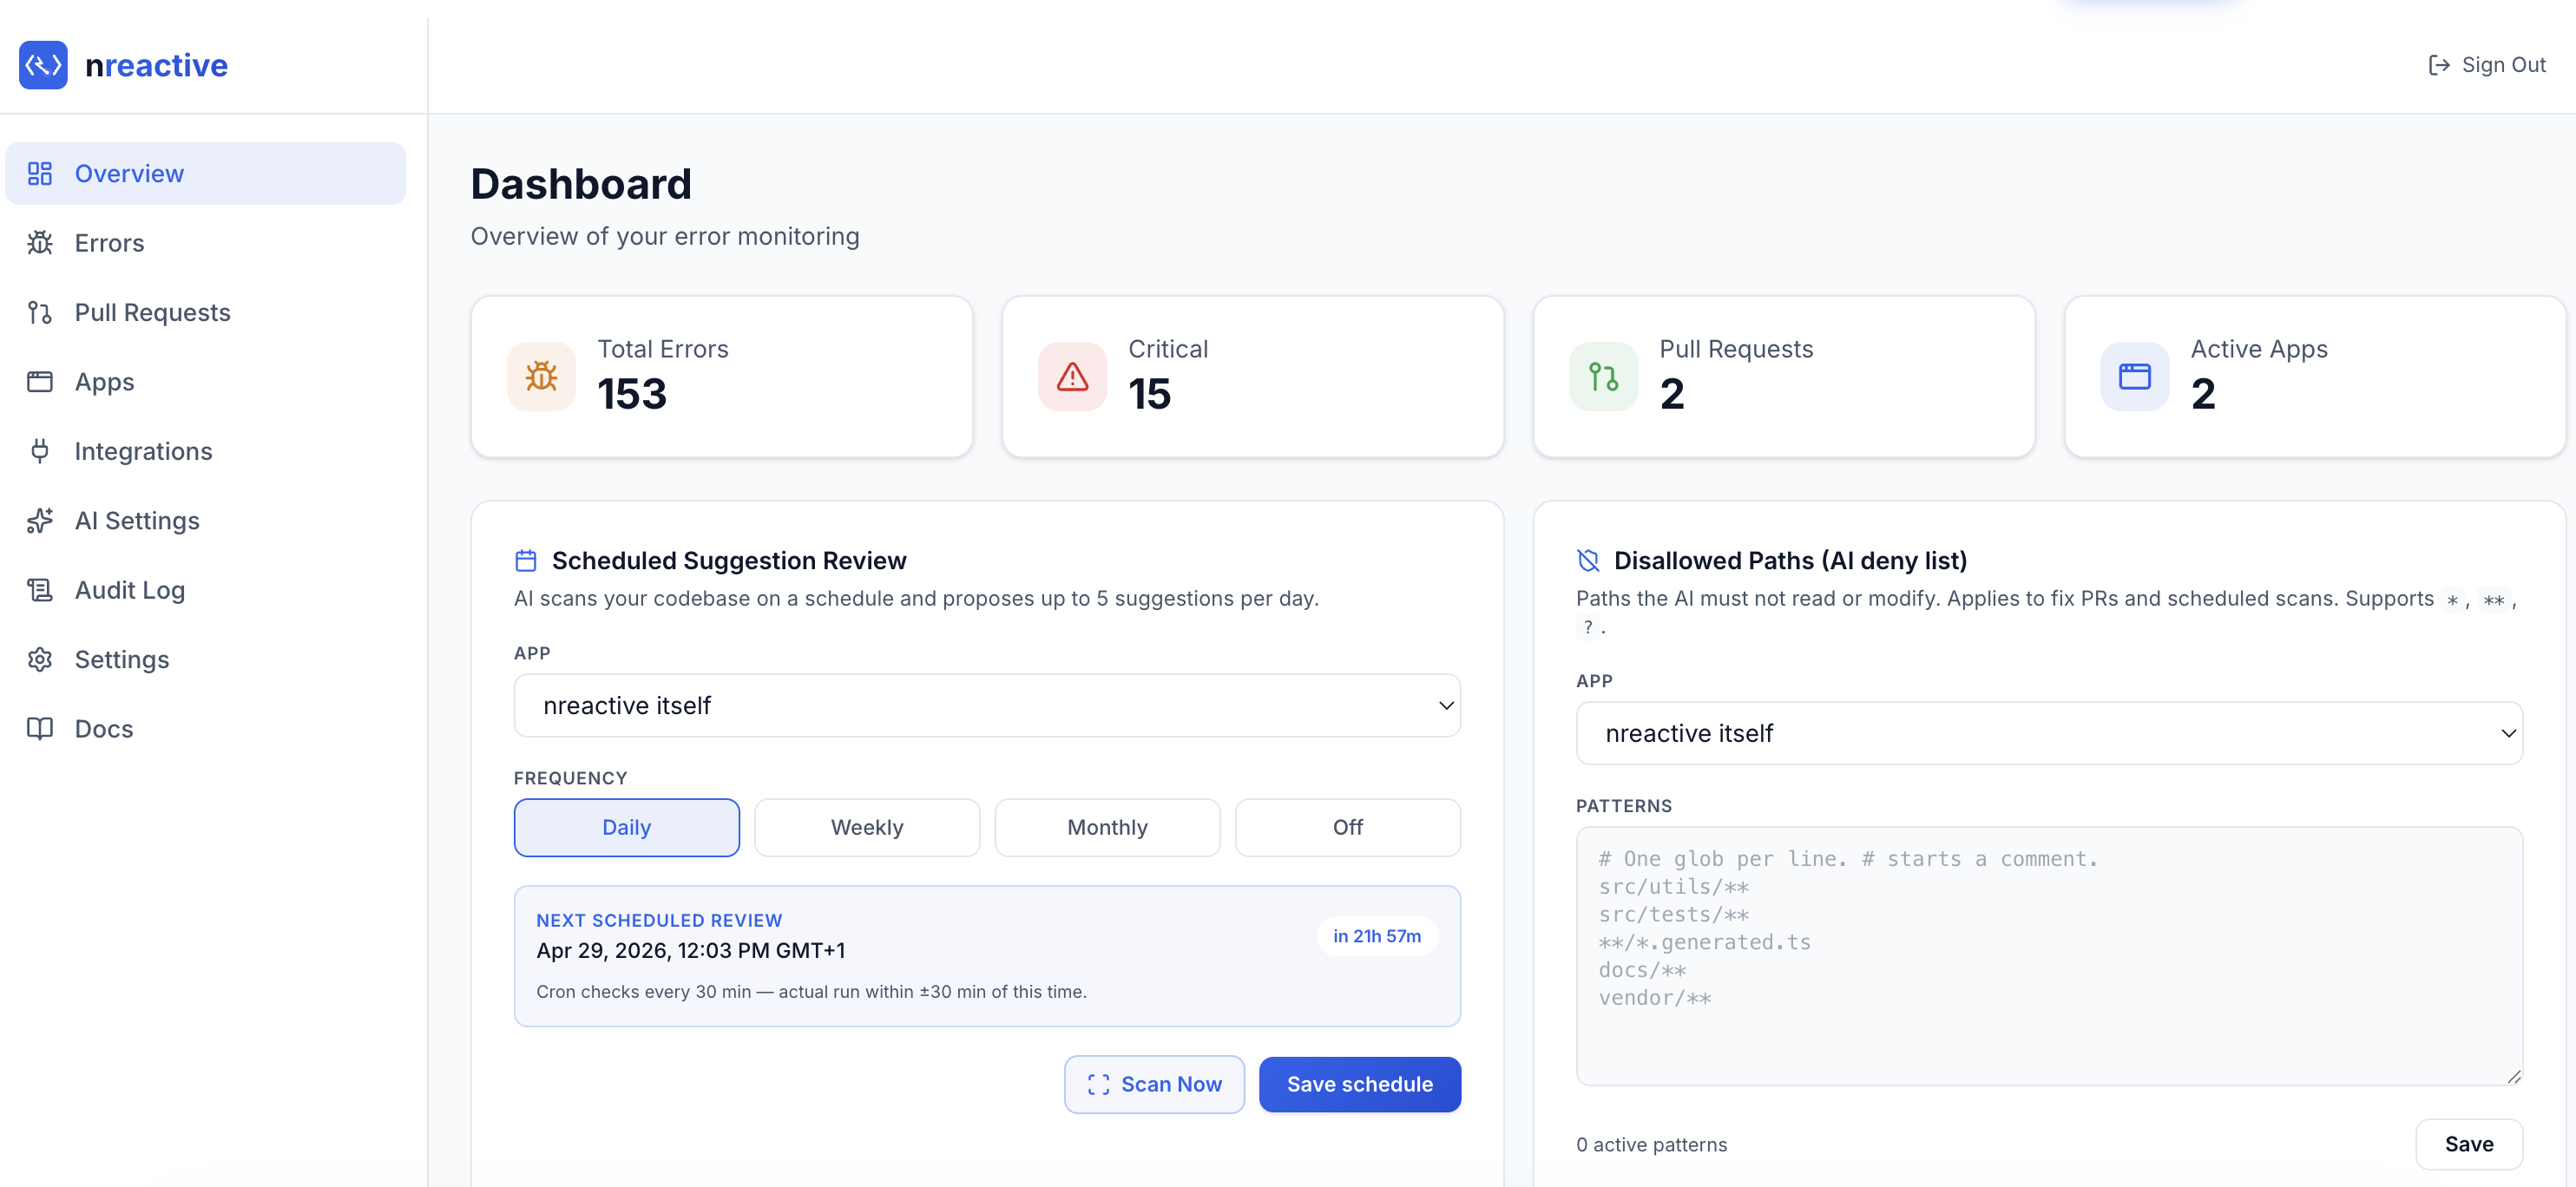The width and height of the screenshot is (2576, 1187).
Task: Click the '0 active patterns' text
Action: (1651, 1145)
